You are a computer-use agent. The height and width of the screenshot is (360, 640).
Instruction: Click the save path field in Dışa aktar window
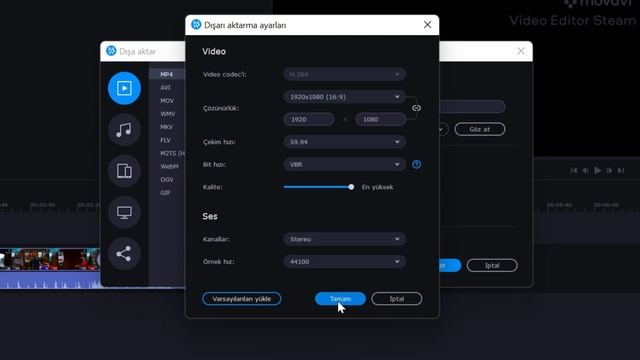click(472, 107)
